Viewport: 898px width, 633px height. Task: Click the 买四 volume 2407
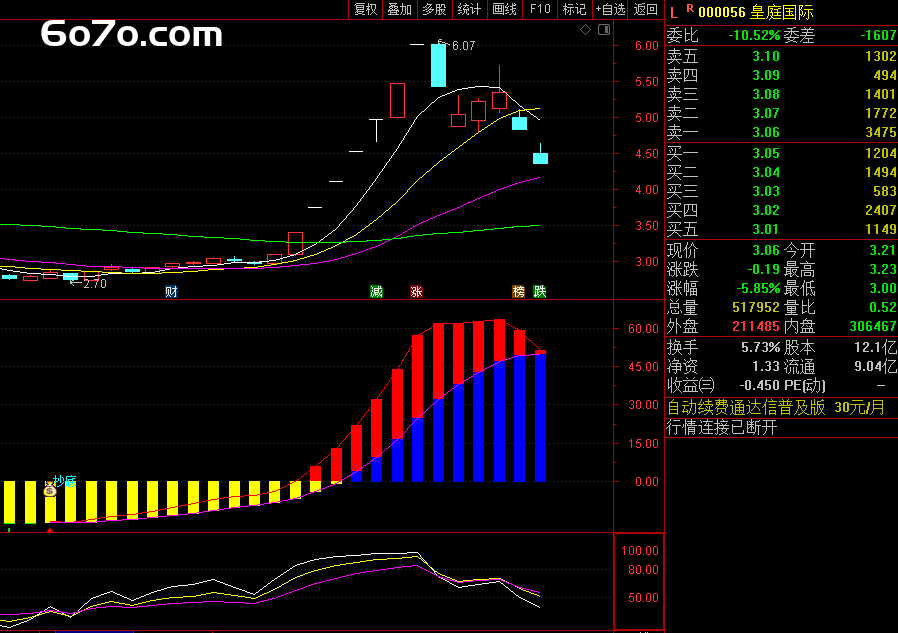[x=881, y=210]
